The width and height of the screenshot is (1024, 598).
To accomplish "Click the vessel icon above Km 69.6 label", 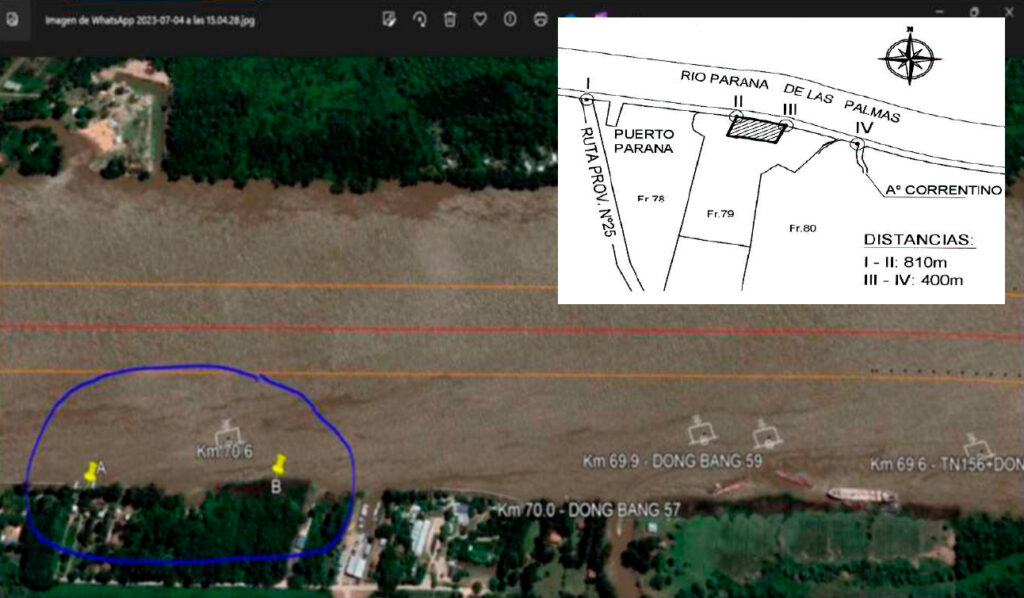I will (975, 445).
